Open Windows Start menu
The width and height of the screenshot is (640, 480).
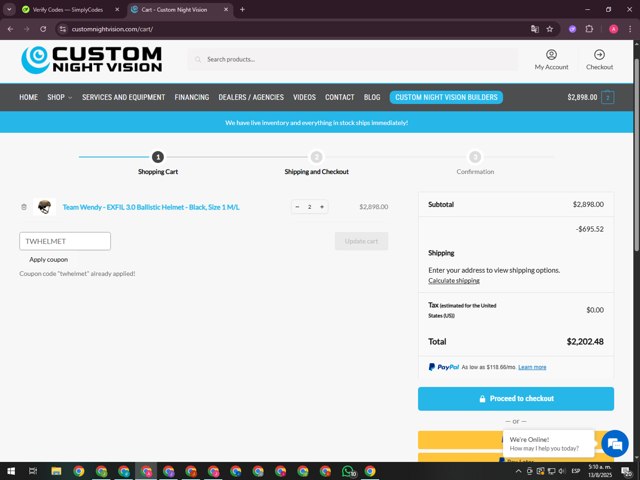11,471
